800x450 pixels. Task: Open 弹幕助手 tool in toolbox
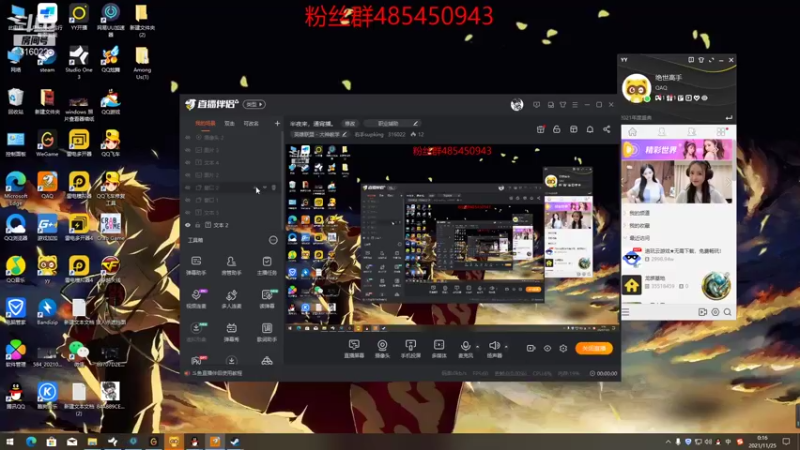click(x=196, y=266)
